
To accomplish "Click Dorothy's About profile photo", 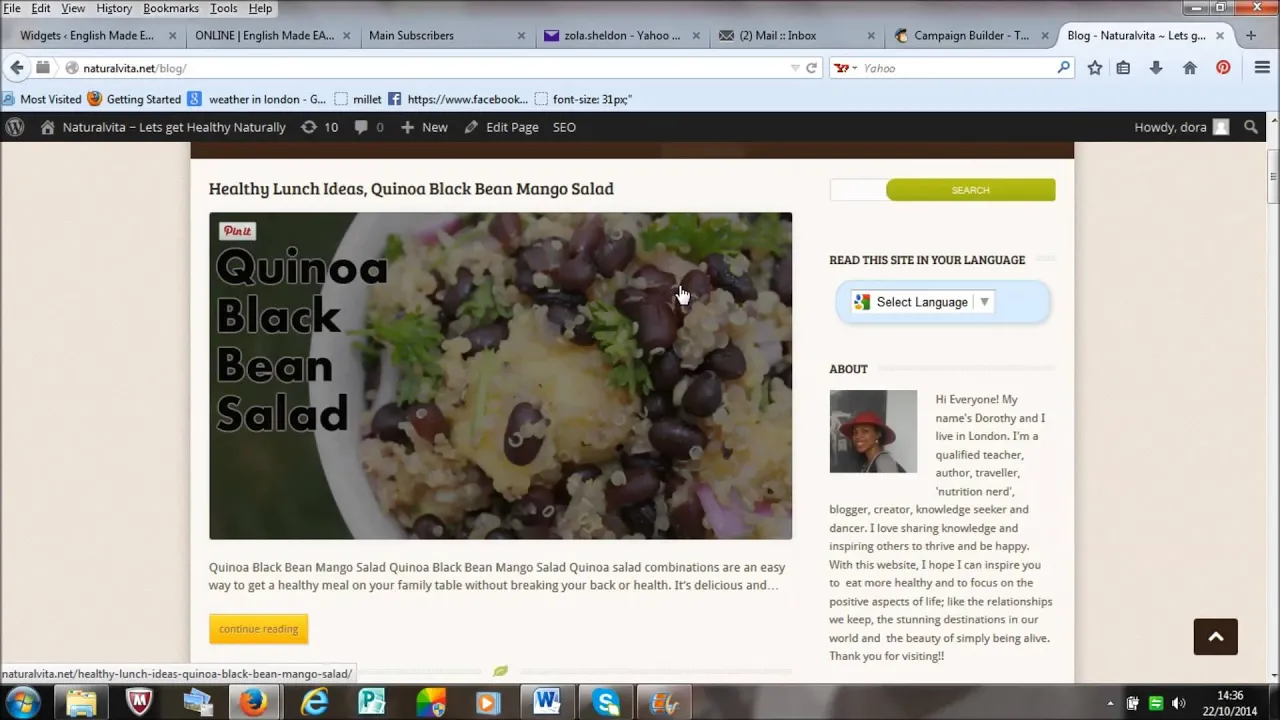I will click(x=873, y=431).
